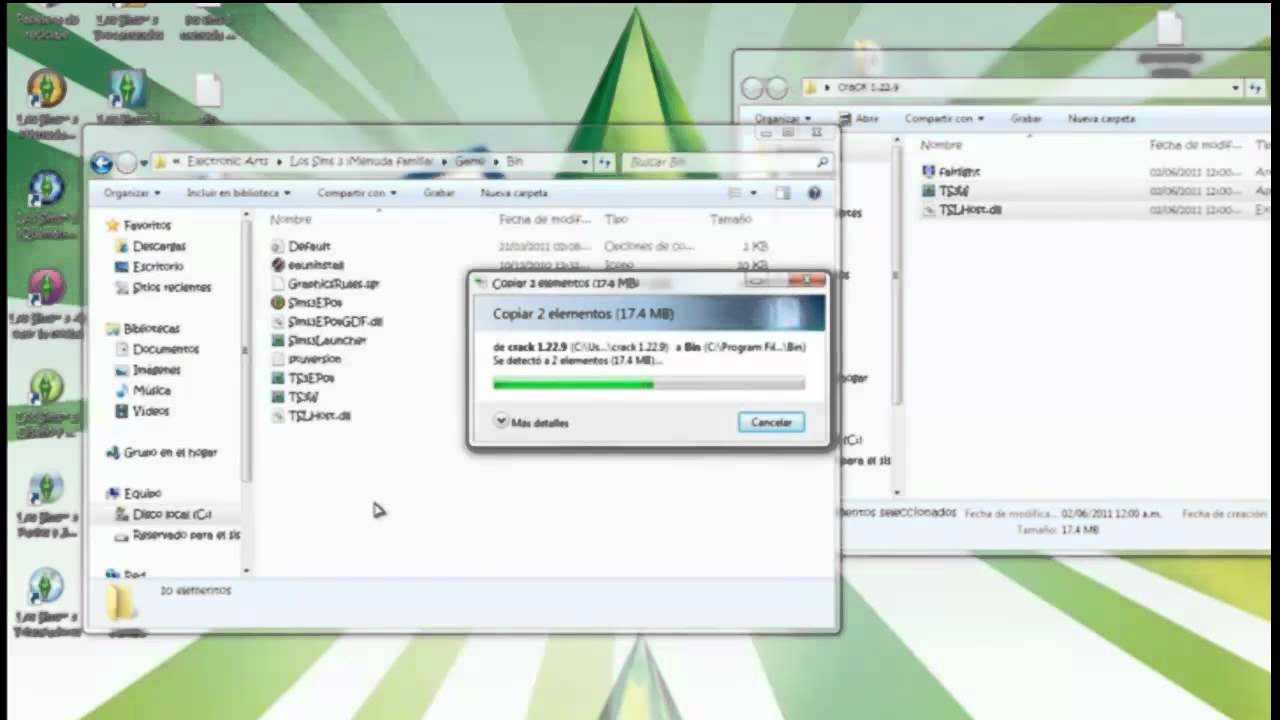Image resolution: width=1280 pixels, height=720 pixels.
Task: Click Game breadcrumb segment
Action: coord(469,161)
